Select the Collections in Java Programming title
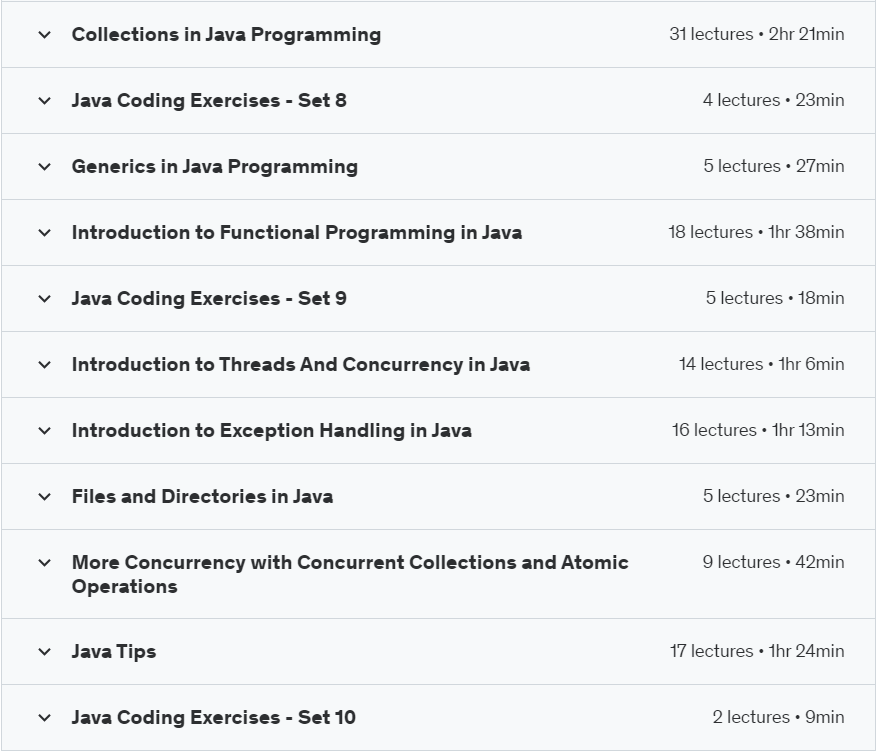This screenshot has height=751, width=876. pos(226,35)
